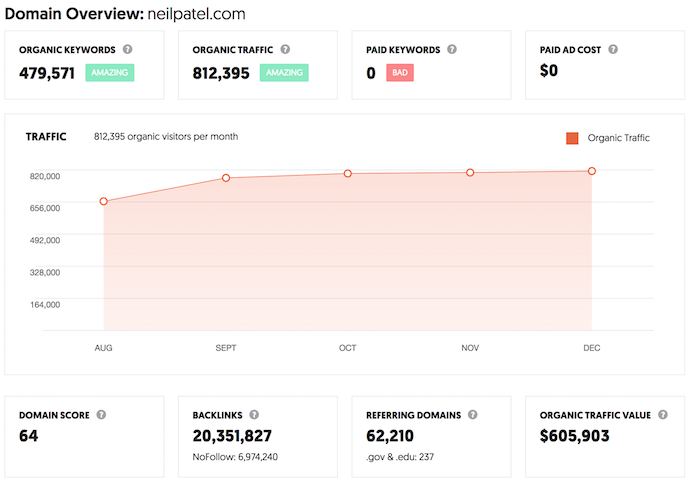Click '812,395 organic visitors per month' subtitle
Screen dimensions: 689x481
point(166,137)
